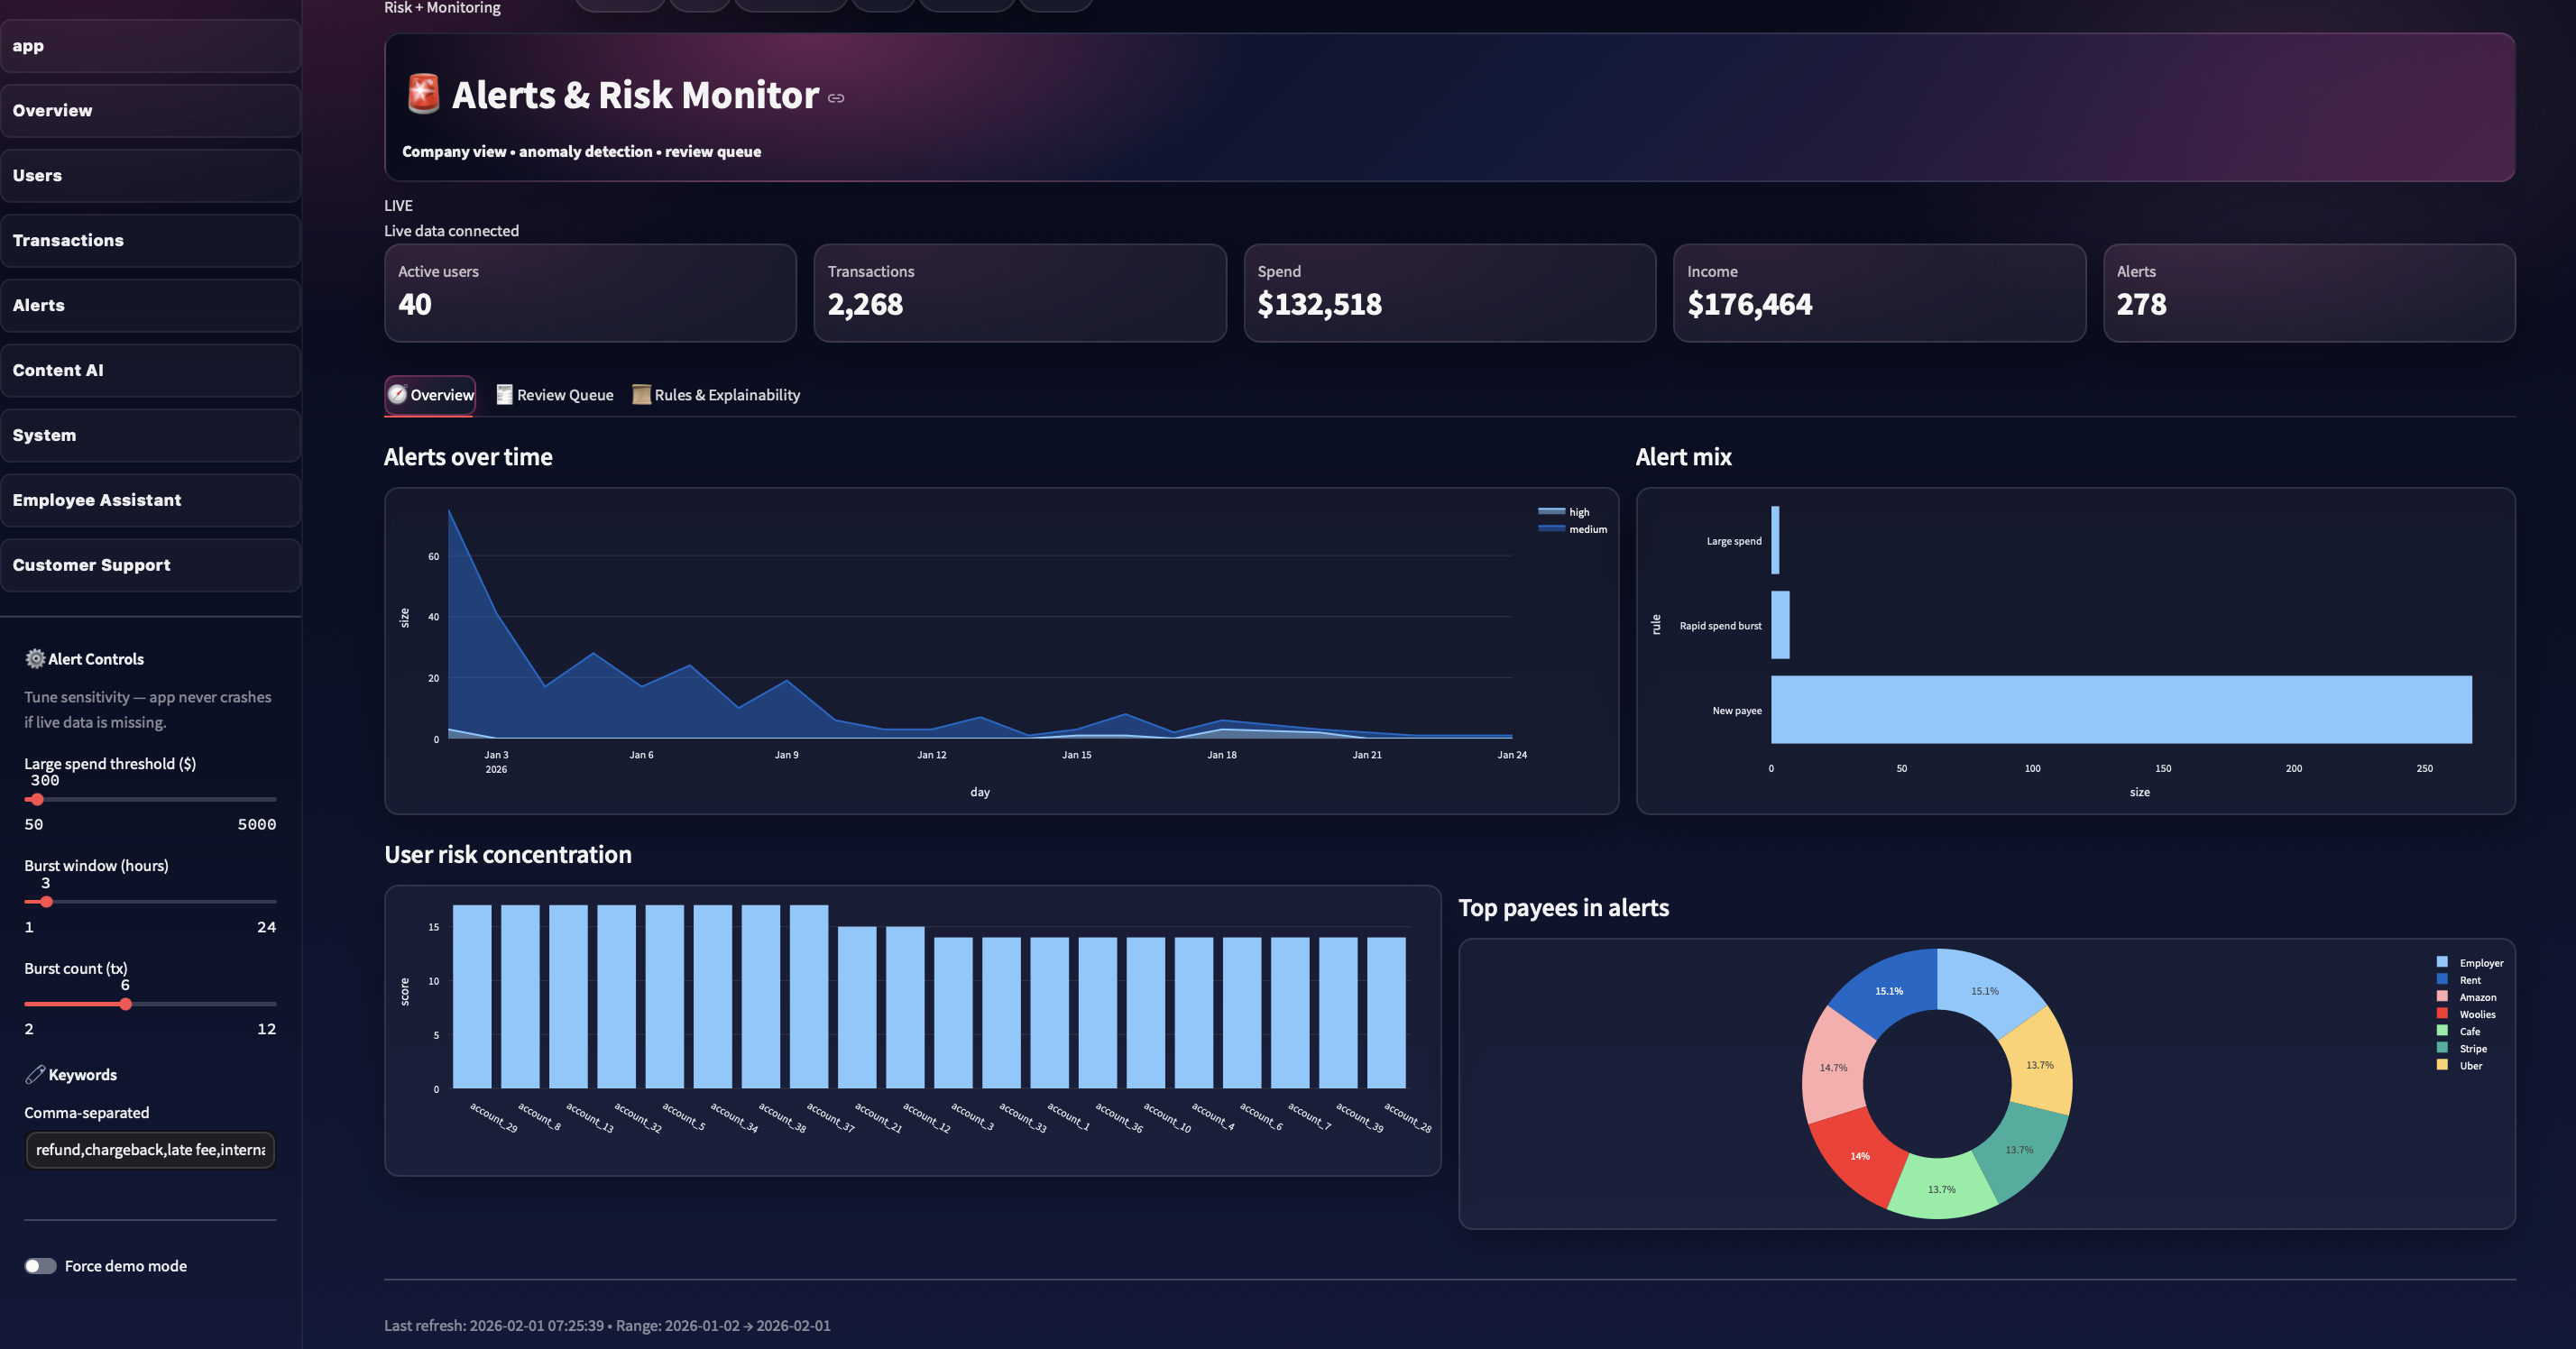Click the scroll icon on Rules & Explainability tab

click(x=641, y=395)
